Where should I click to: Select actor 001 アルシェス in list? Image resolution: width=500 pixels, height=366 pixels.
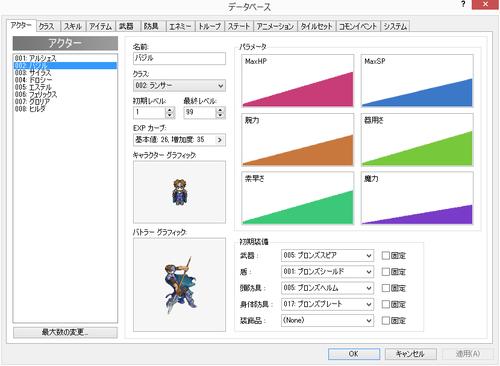(65, 58)
